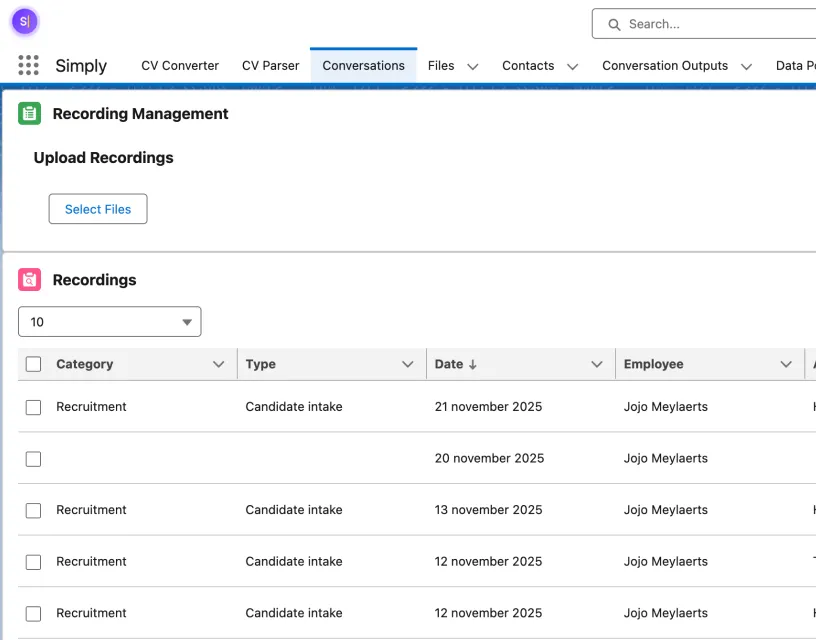The height and width of the screenshot is (640, 816).
Task: Sort by the Type column header
Action: [x=261, y=364]
